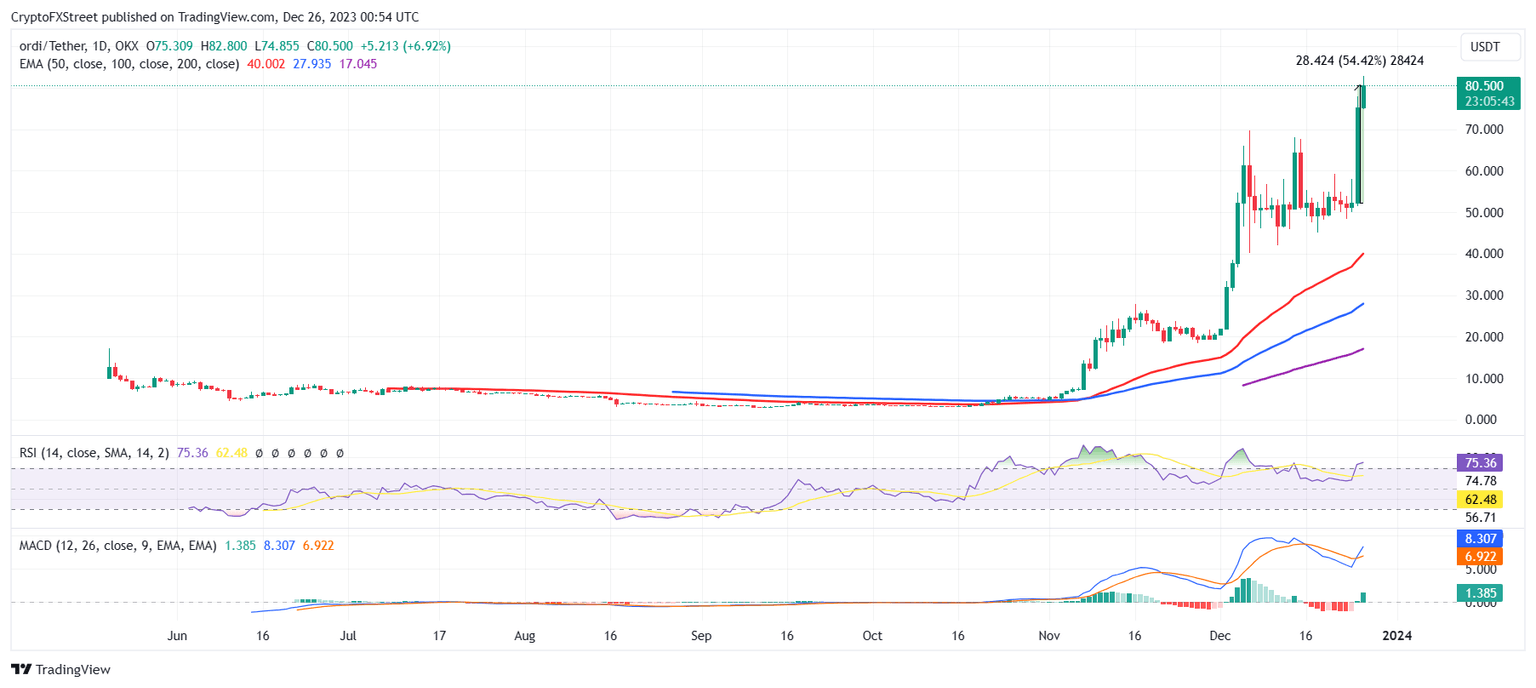The width and height of the screenshot is (1536, 688).
Task: Open the 1D timeframe selector in the legend
Action: [x=99, y=46]
